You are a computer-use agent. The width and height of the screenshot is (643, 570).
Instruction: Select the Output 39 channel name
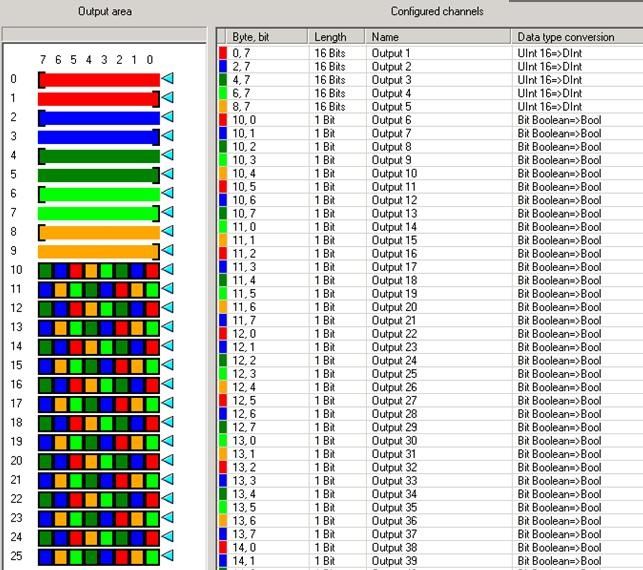[394, 561]
